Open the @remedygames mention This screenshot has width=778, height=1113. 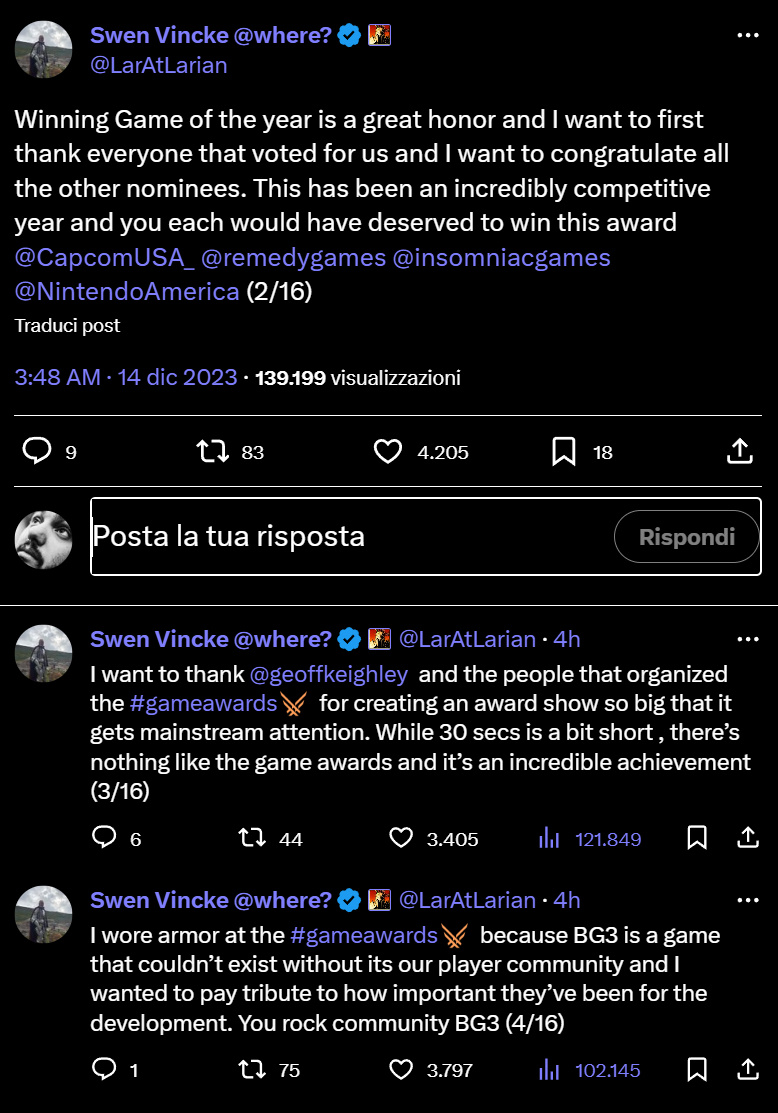click(293, 258)
